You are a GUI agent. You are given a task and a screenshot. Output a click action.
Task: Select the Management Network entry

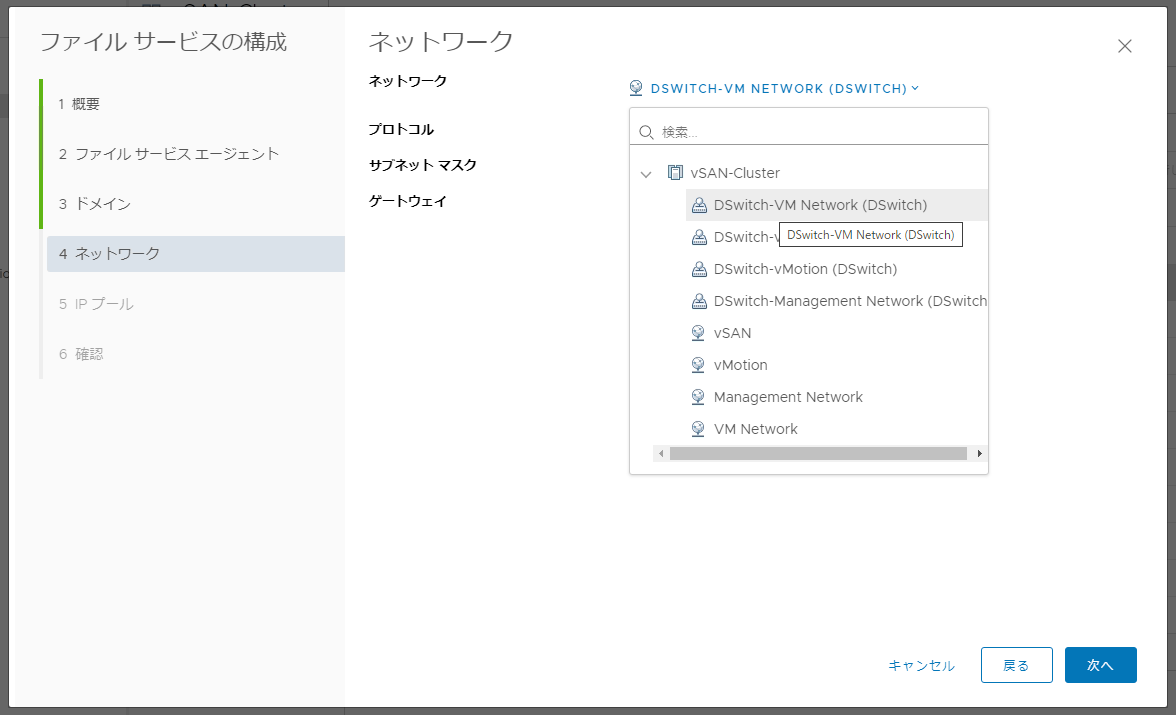788,397
